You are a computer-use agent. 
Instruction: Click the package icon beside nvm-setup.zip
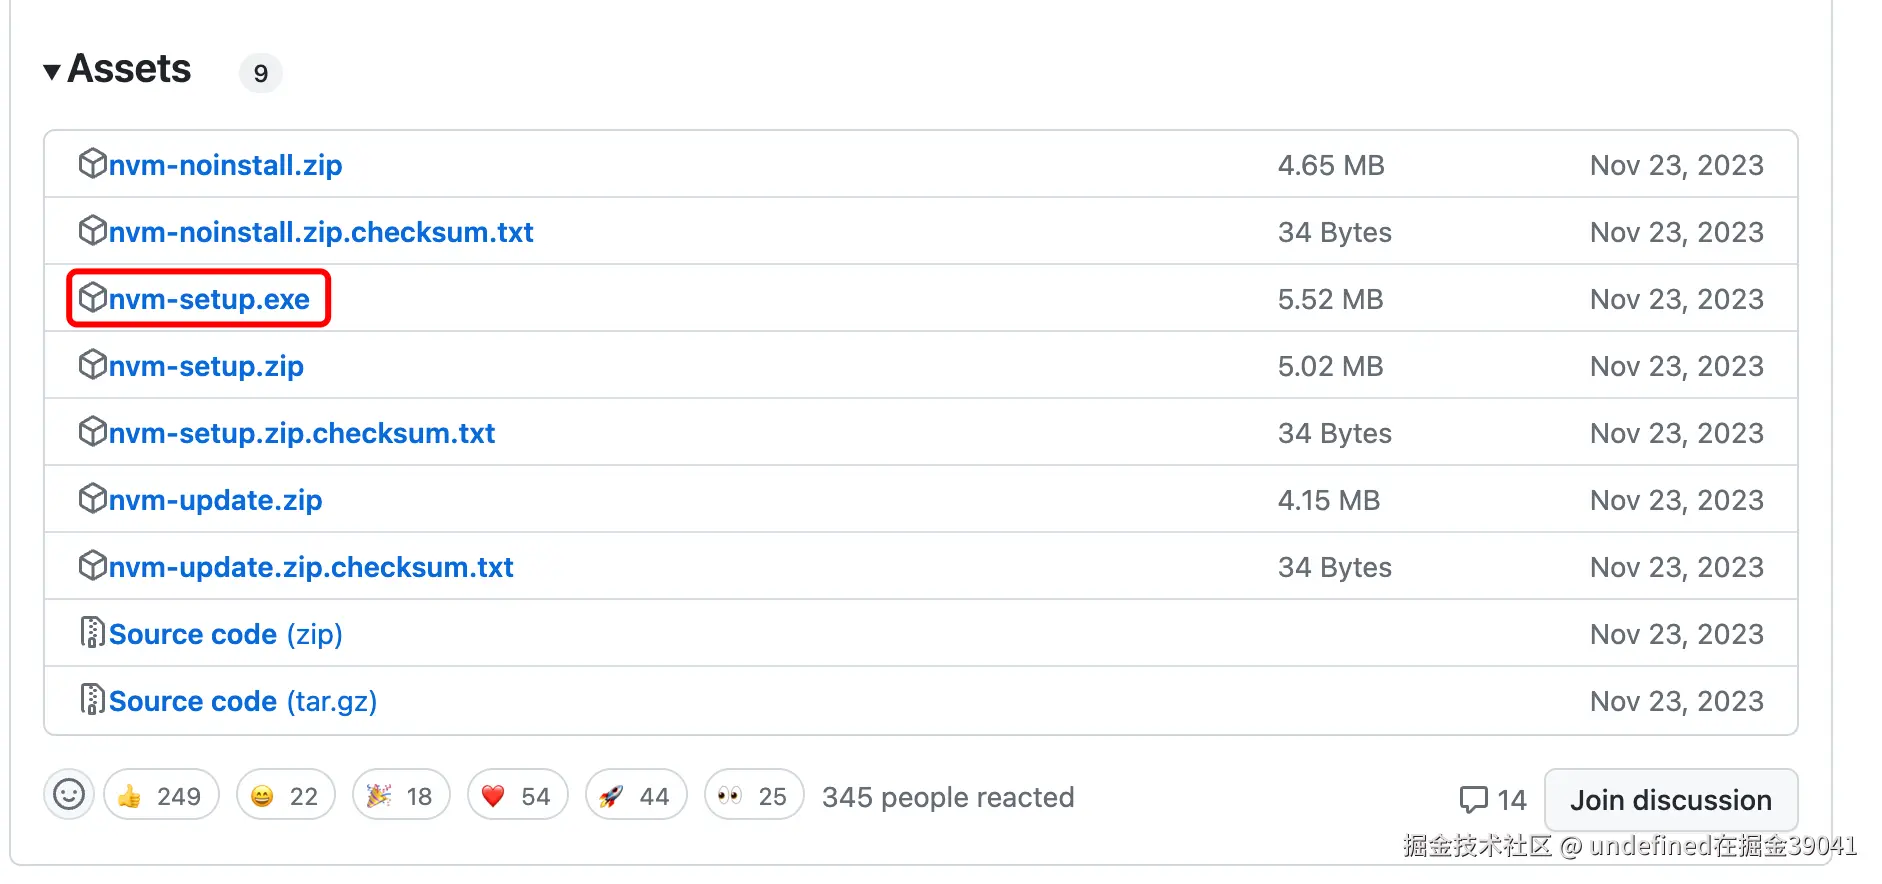(92, 365)
